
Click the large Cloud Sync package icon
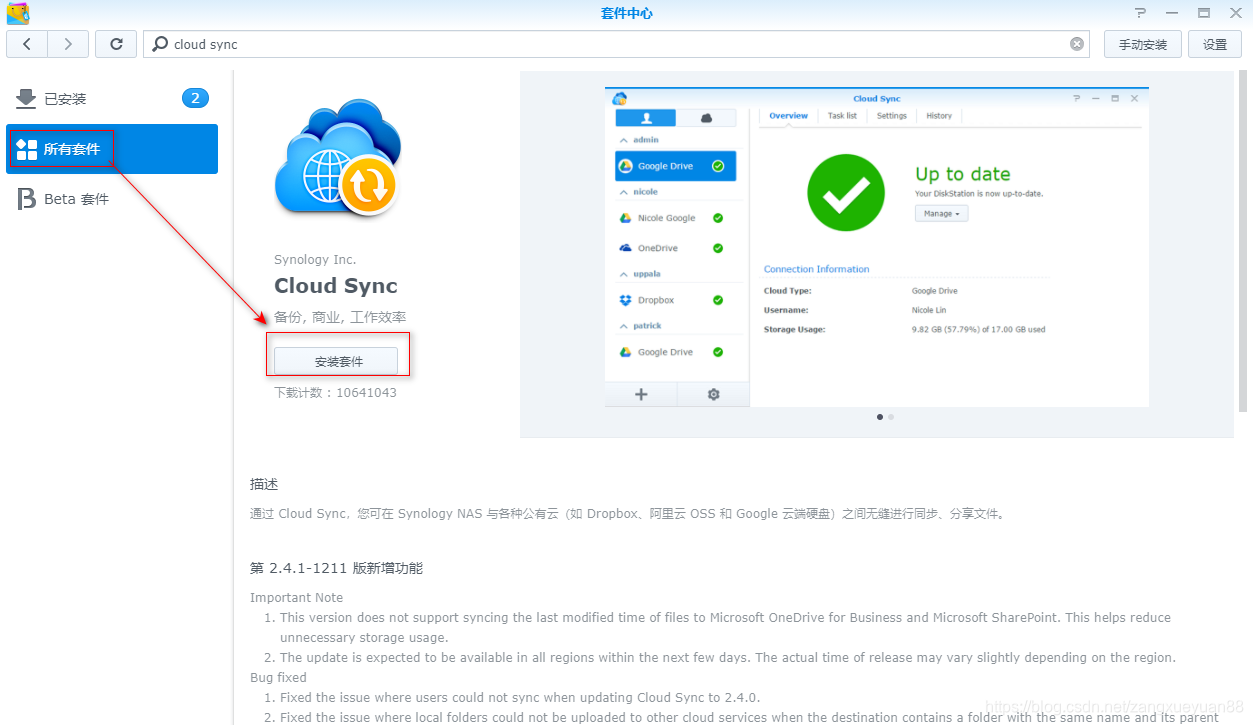338,157
